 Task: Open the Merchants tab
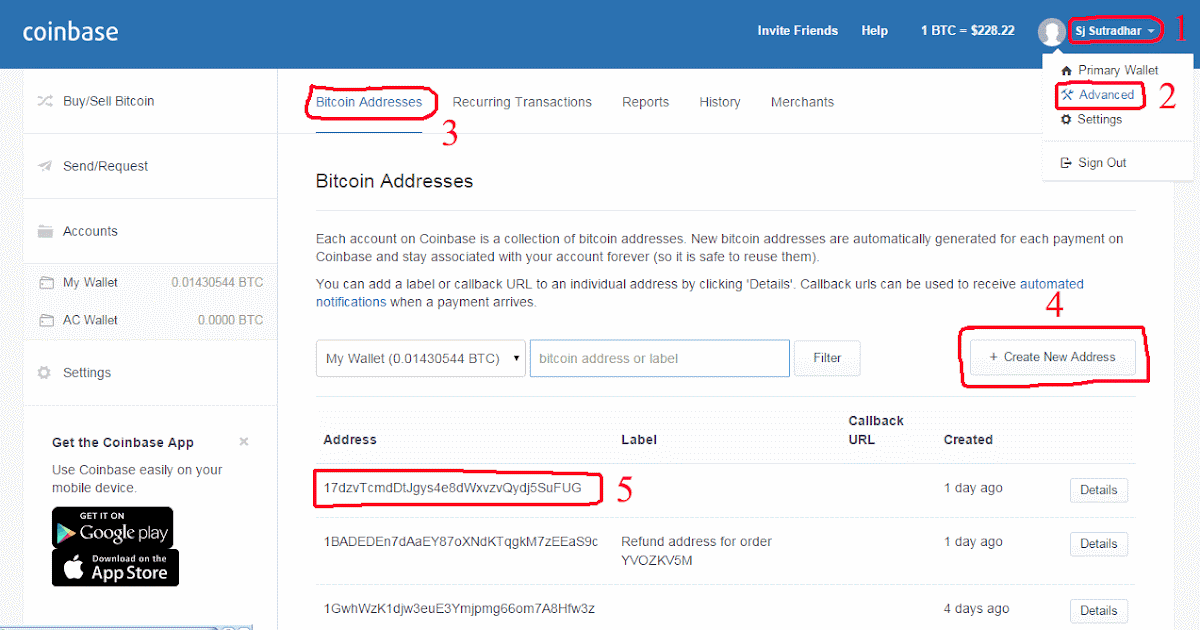pyautogui.click(x=802, y=102)
